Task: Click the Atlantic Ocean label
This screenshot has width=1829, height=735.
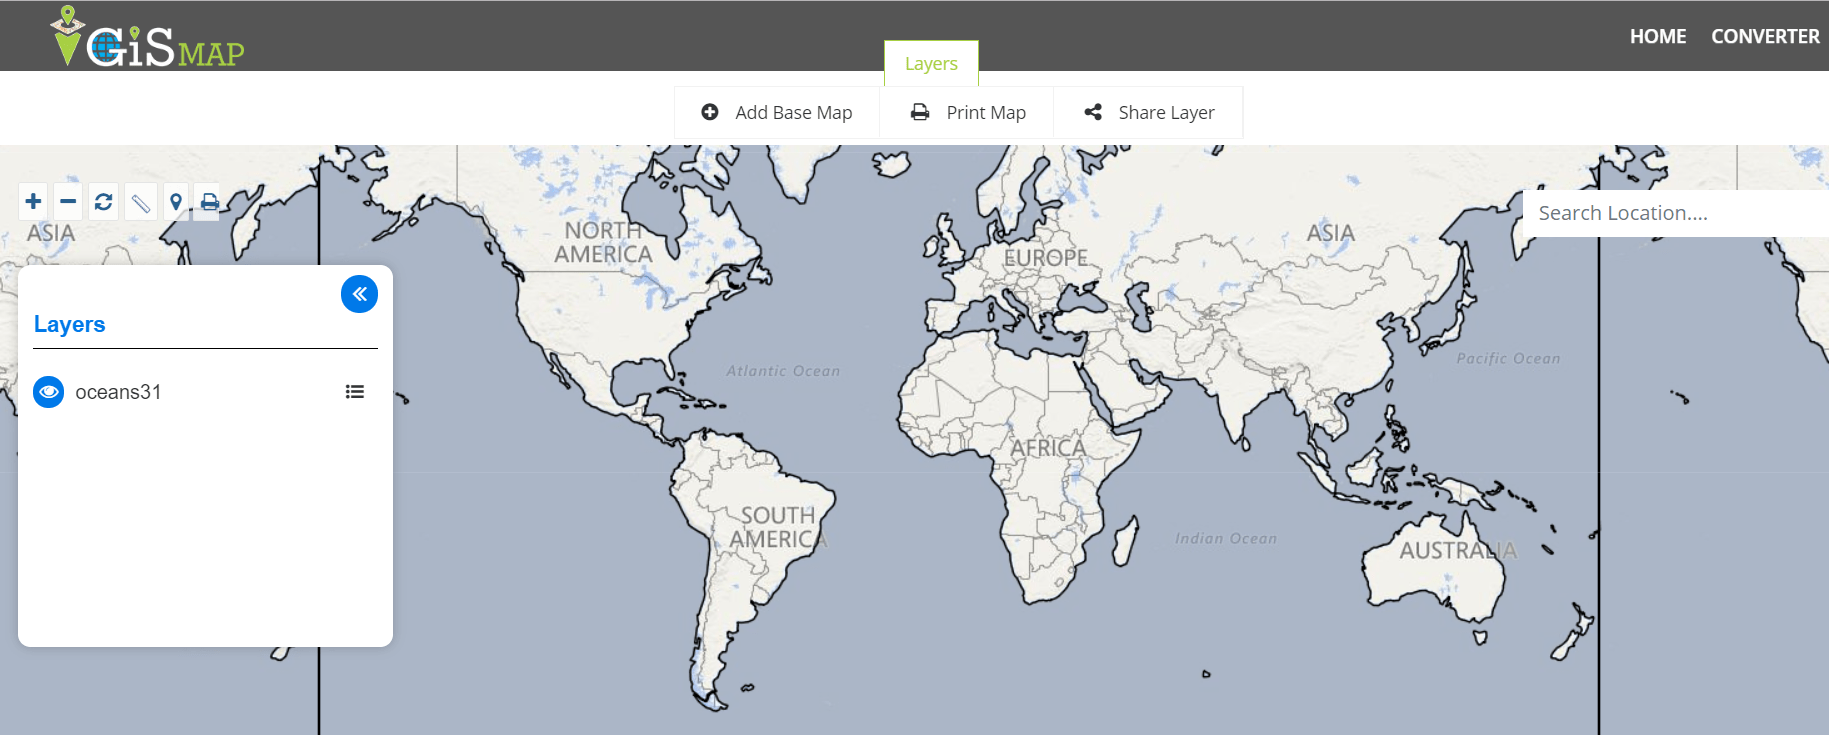Action: point(783,371)
